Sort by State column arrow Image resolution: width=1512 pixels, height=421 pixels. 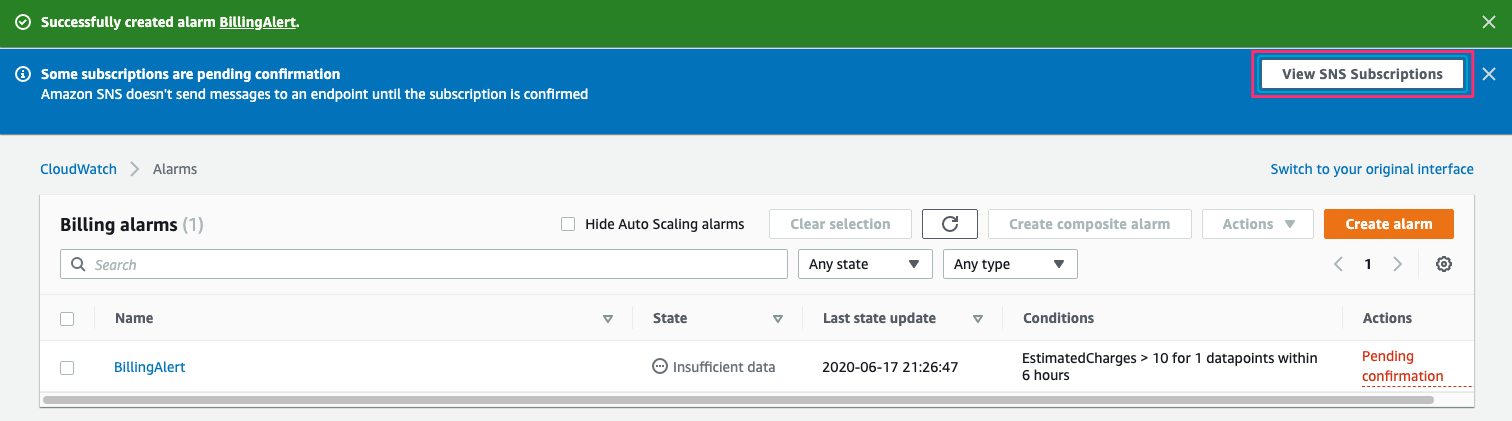[777, 319]
